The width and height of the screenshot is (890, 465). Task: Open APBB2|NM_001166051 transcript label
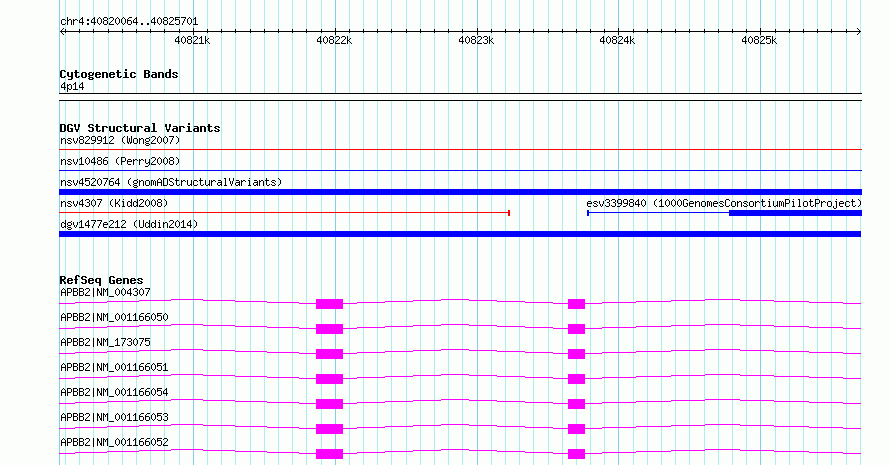click(x=114, y=367)
